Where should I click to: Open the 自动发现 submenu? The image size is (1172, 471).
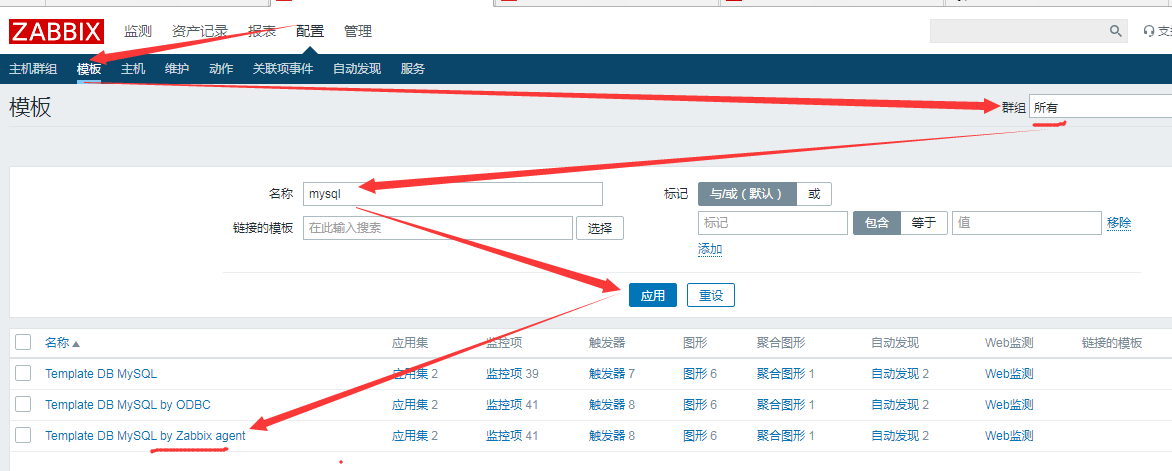coord(357,69)
